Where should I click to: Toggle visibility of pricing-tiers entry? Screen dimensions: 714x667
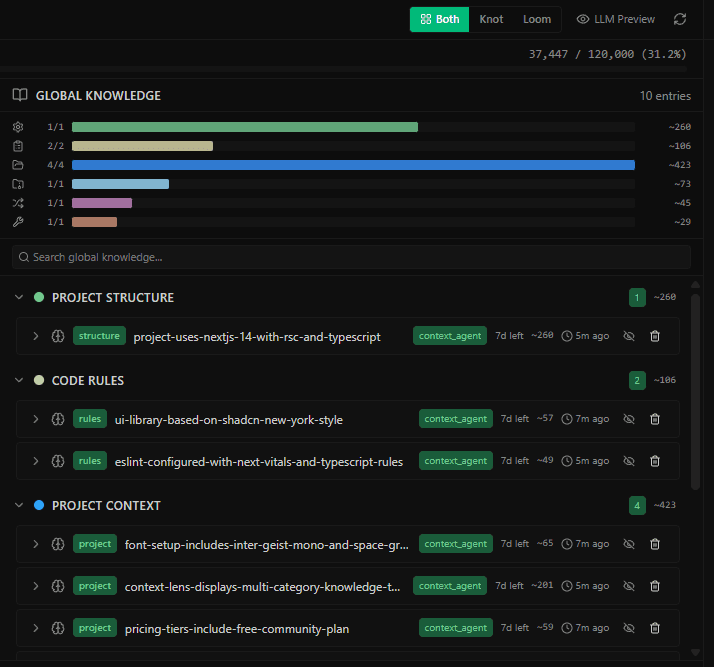coord(629,628)
